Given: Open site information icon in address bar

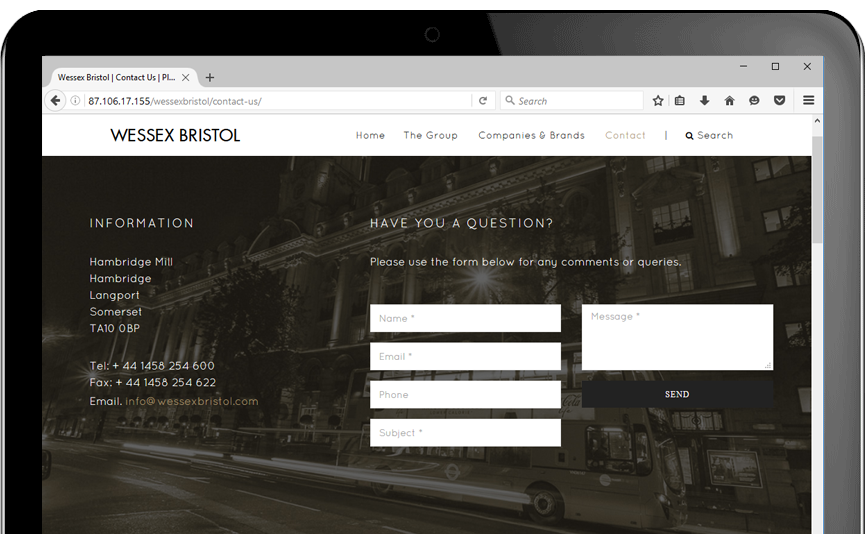Looking at the screenshot, I should click(x=76, y=101).
